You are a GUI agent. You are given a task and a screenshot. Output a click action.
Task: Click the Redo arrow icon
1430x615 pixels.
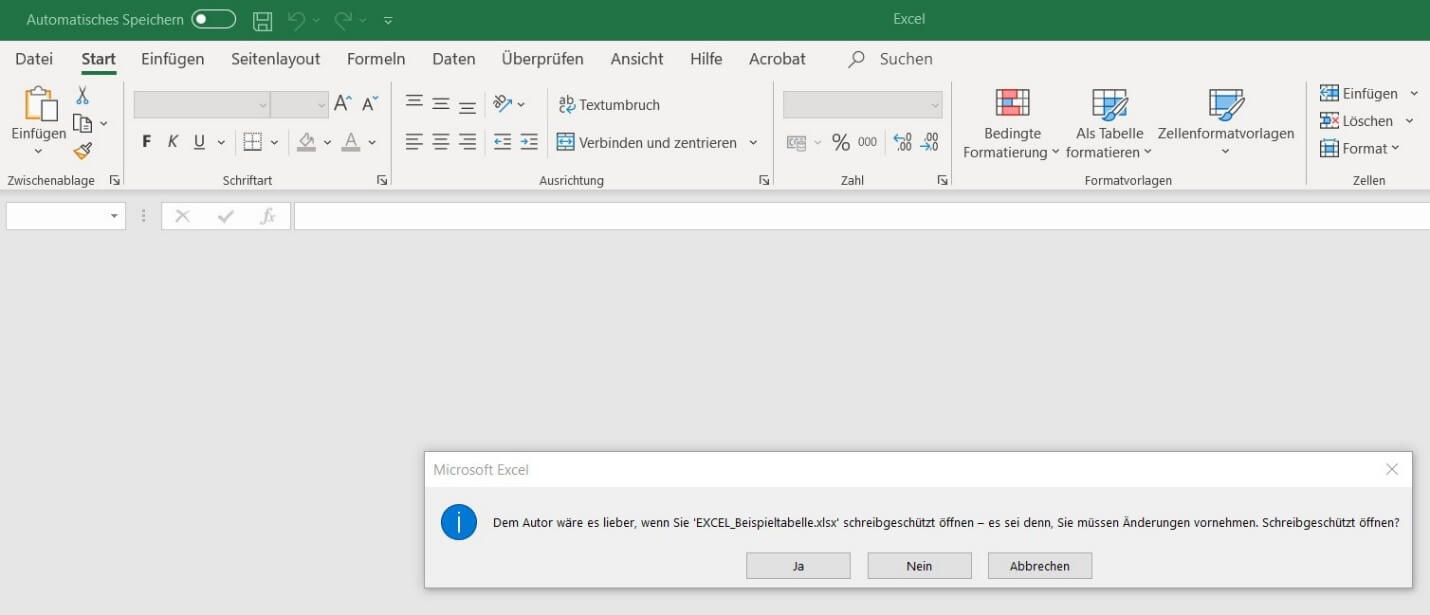pos(343,20)
